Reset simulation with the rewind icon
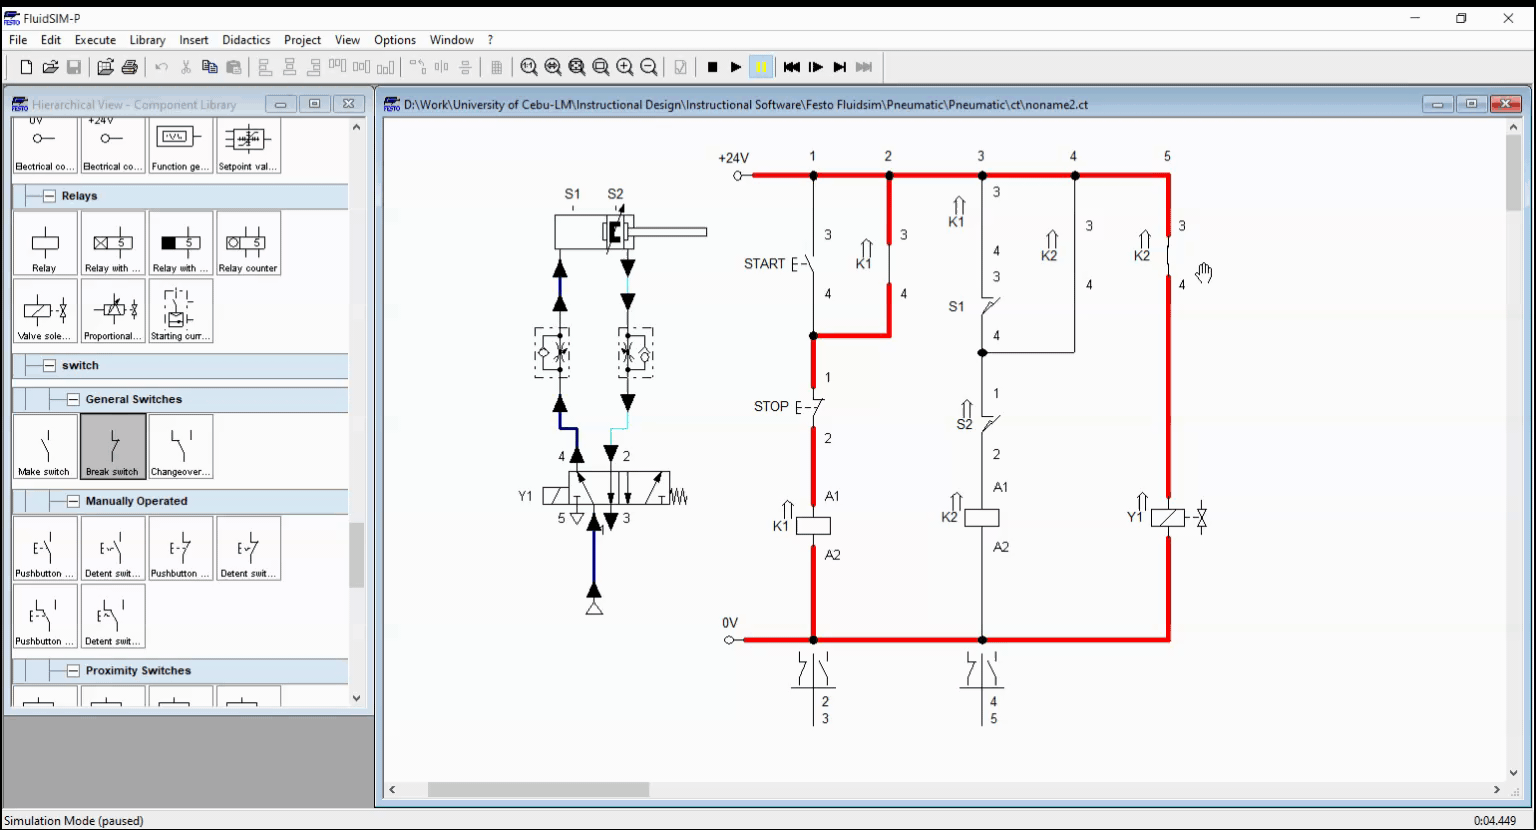Viewport: 1536px width, 830px height. [x=791, y=67]
